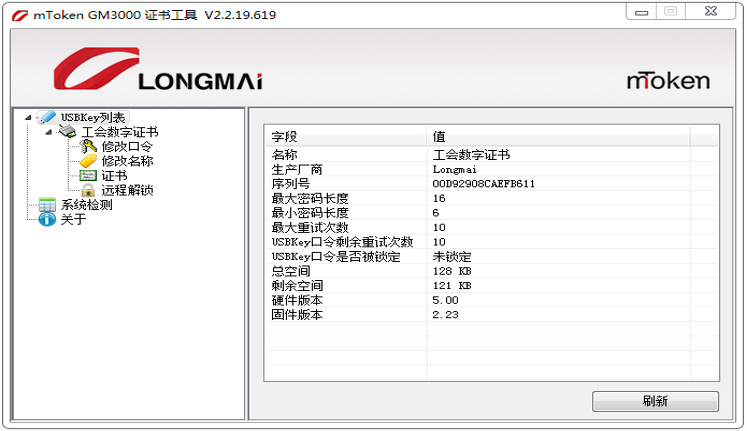The image size is (747, 431).
Task: Click the padlock icon for 远程解锁
Action: click(x=88, y=190)
